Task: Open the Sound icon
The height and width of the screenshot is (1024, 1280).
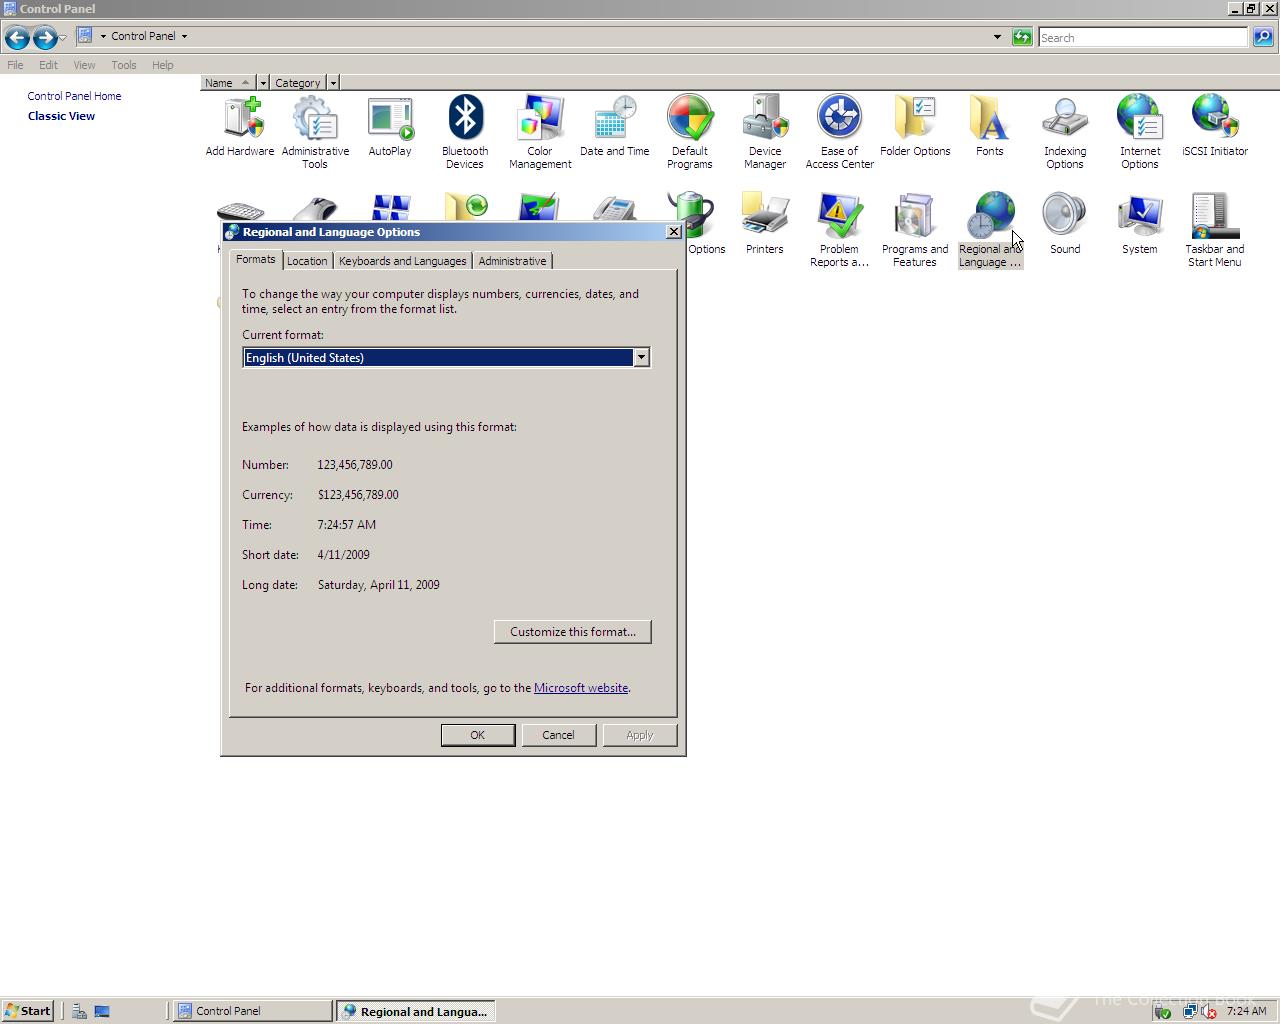Action: click(1065, 224)
